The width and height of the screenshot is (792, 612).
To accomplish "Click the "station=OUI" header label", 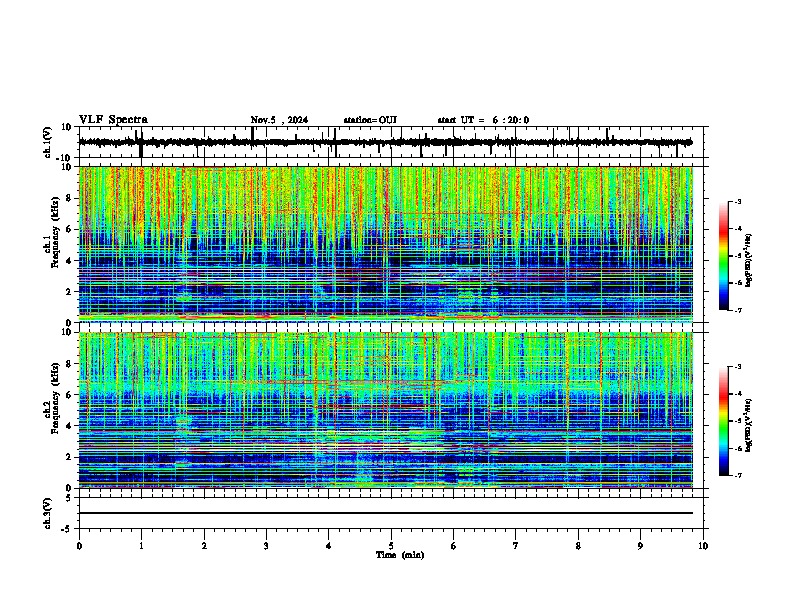I will [x=370, y=120].
